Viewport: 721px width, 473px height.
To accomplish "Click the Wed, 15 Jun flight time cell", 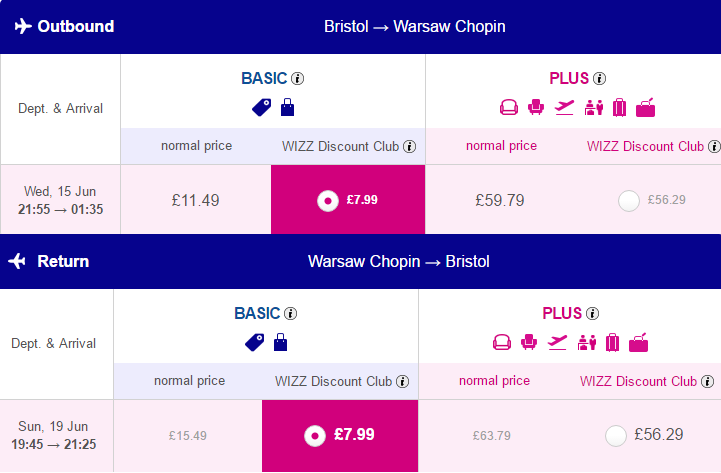I will click(60, 200).
